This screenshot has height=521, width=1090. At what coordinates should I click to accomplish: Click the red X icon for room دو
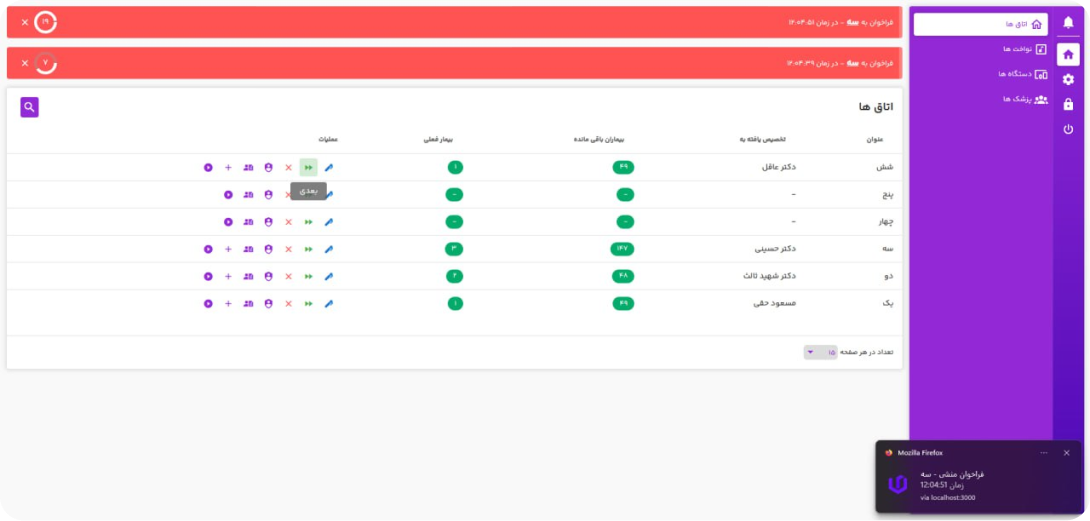click(289, 276)
